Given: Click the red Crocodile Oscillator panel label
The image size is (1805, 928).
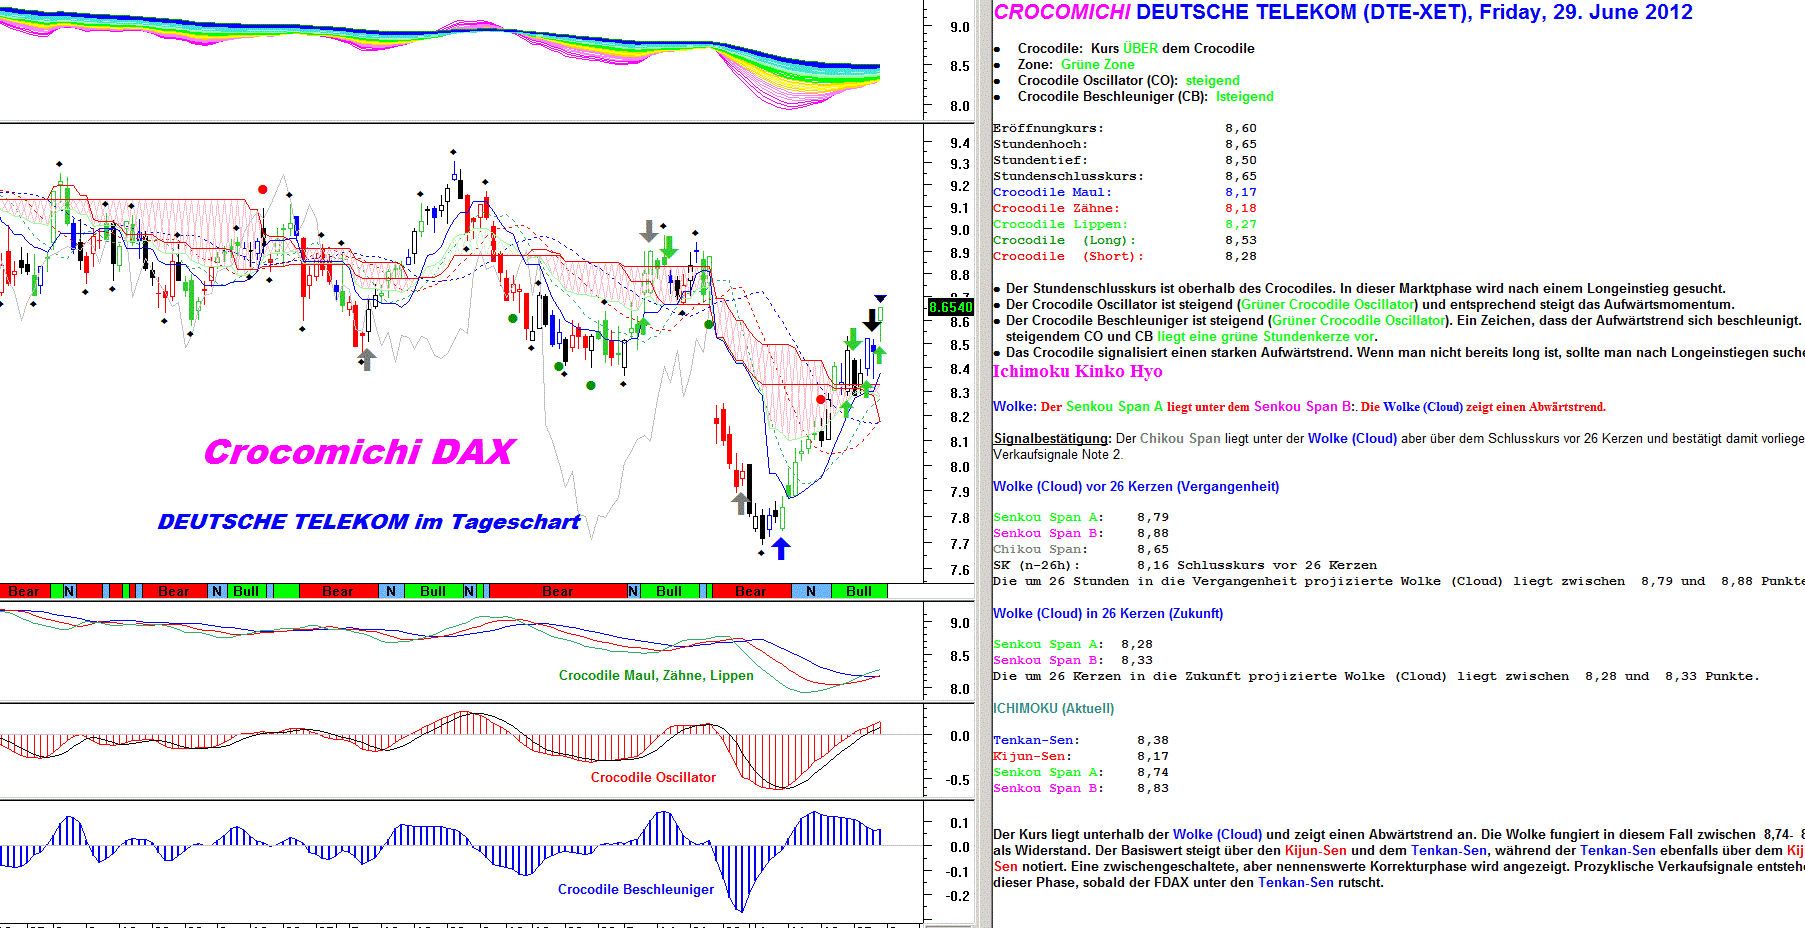Looking at the screenshot, I should [653, 777].
